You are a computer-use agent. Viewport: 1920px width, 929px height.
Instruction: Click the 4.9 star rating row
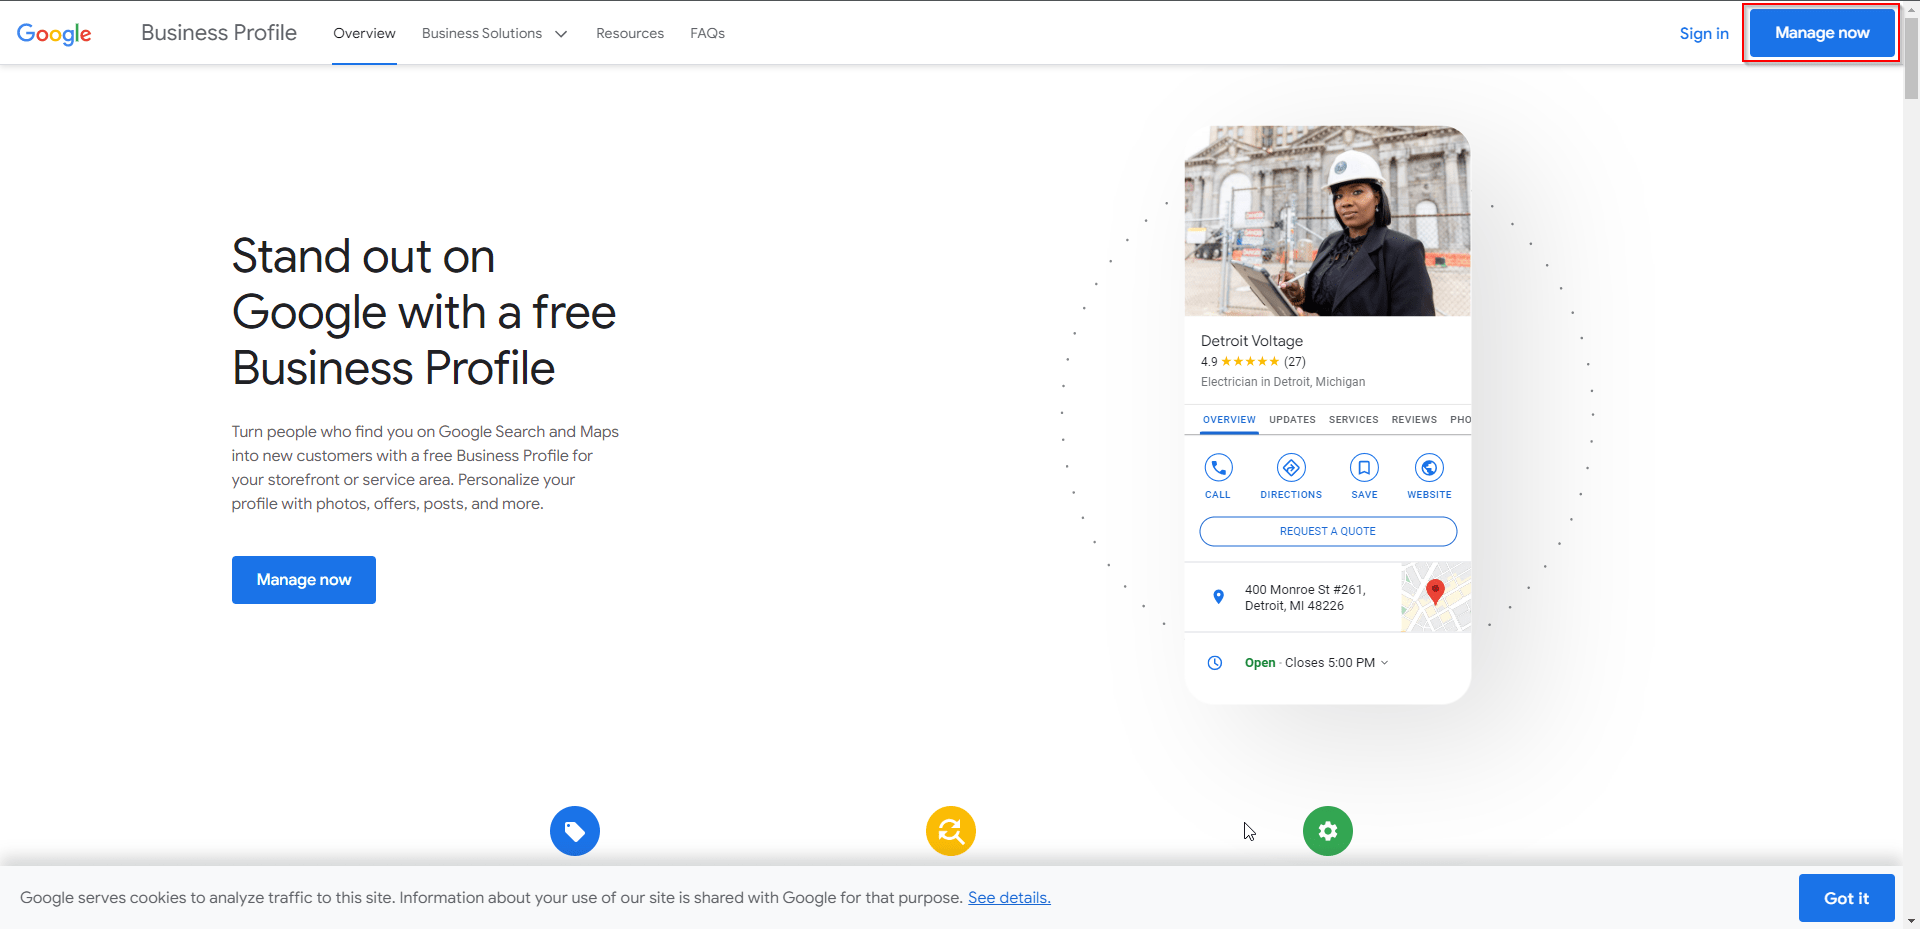click(x=1253, y=362)
